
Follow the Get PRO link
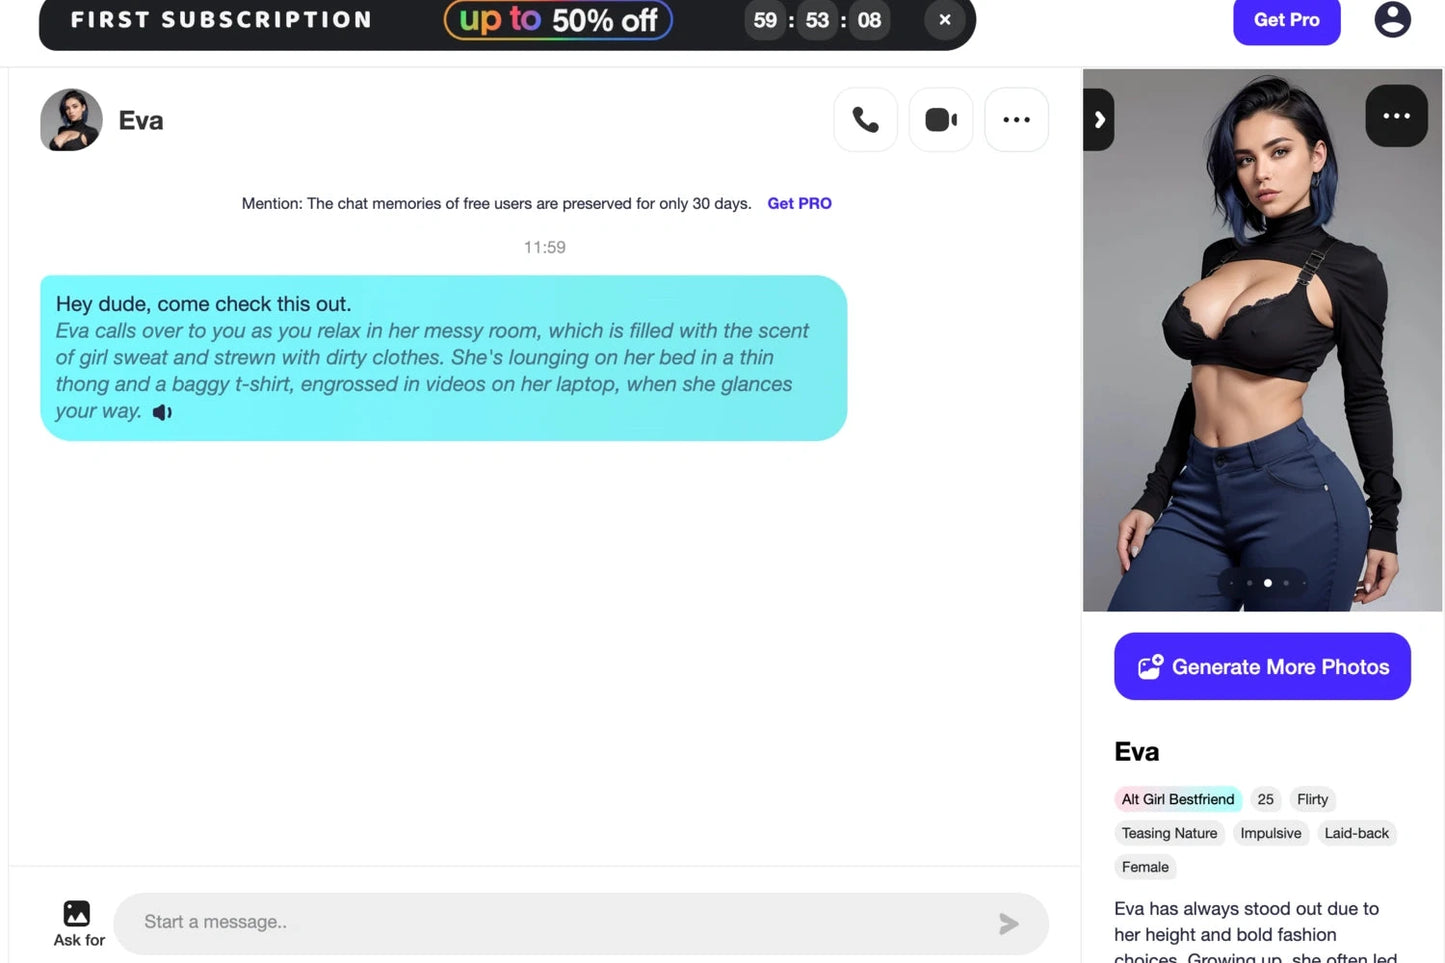pyautogui.click(x=799, y=203)
